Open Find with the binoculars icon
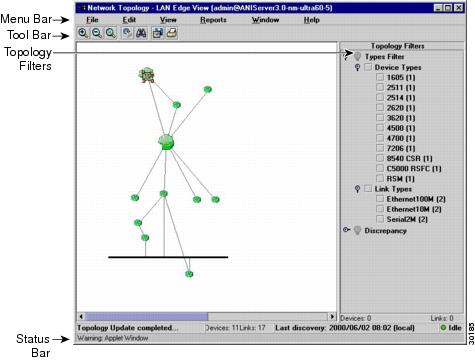The width and height of the screenshot is (475, 360). click(x=141, y=33)
